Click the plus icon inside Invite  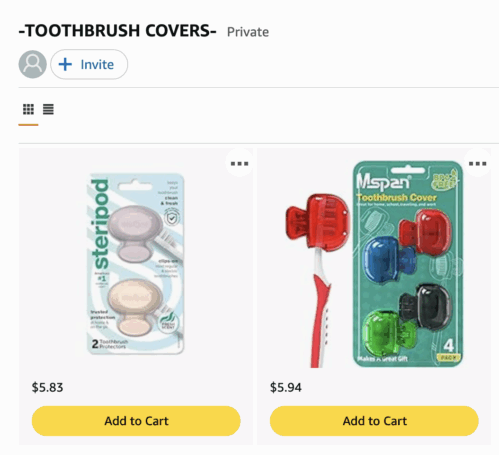click(65, 64)
